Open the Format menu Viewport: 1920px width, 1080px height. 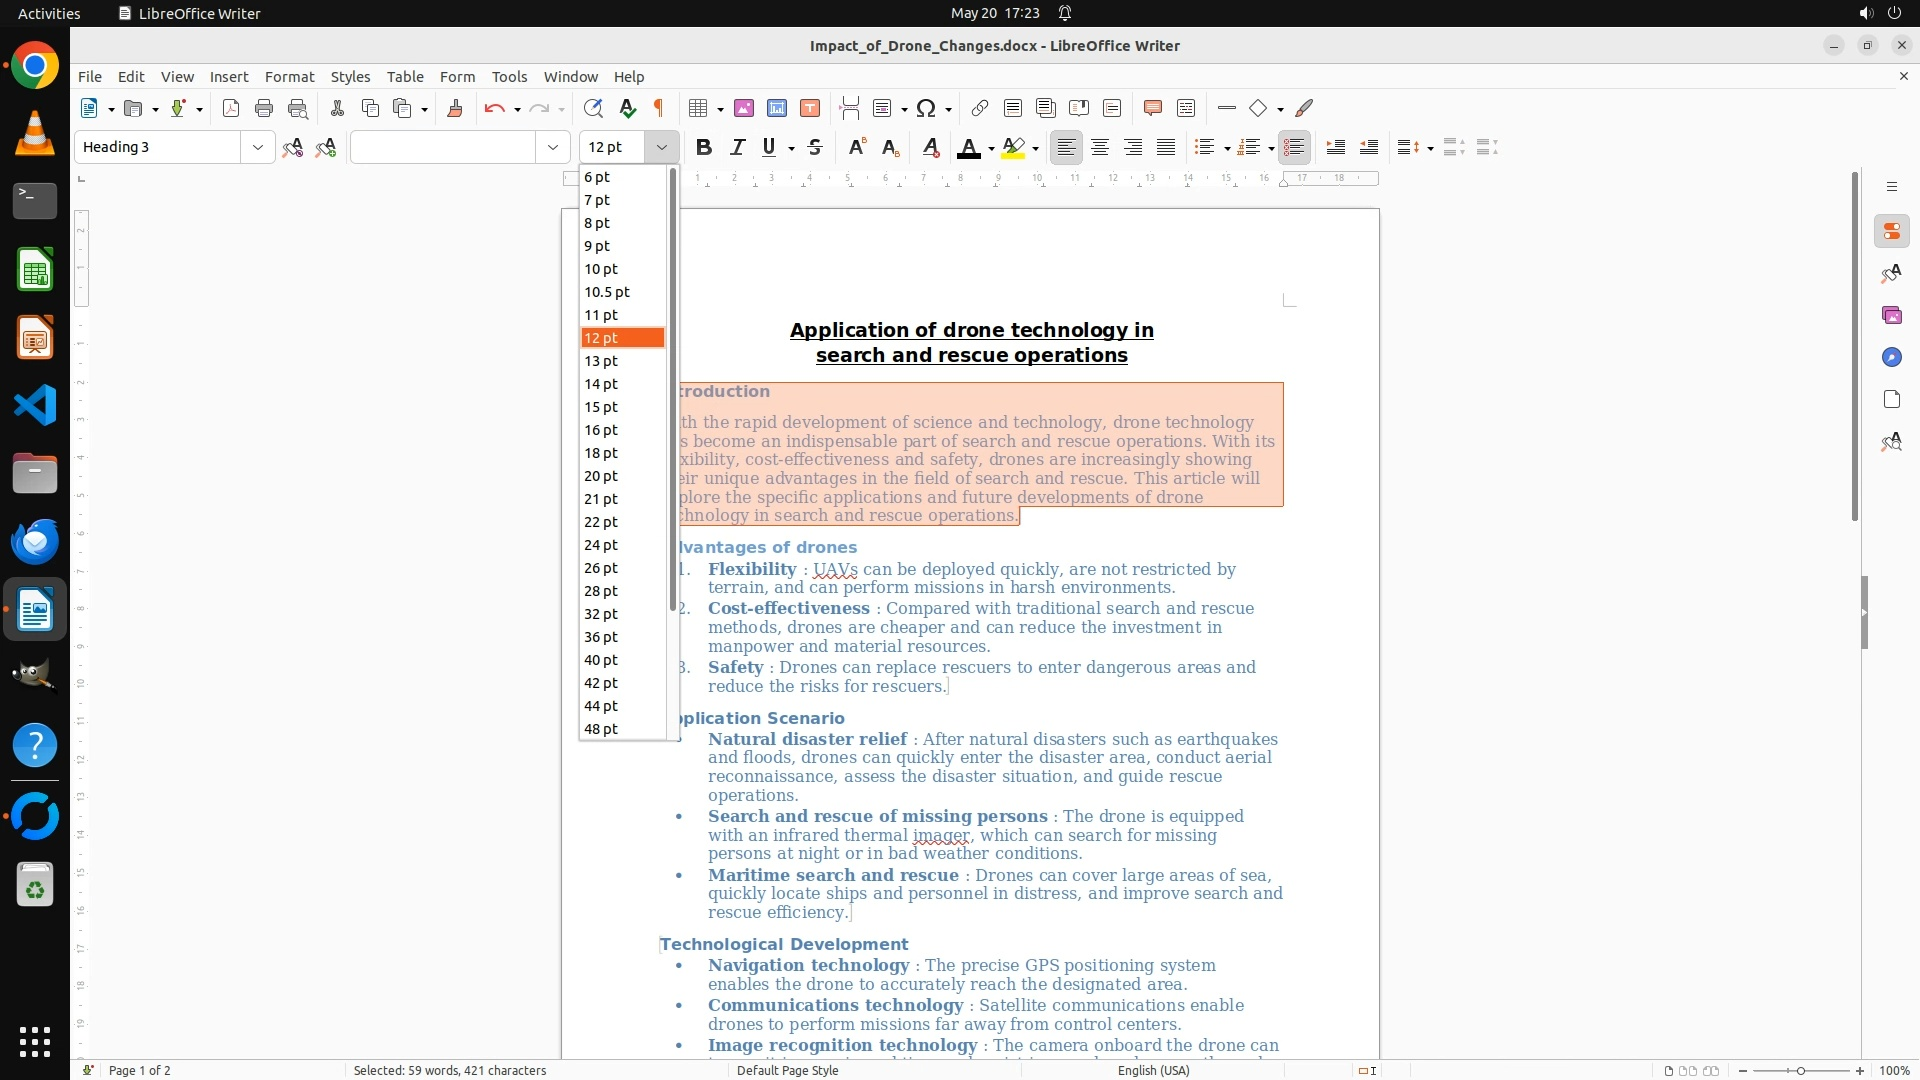click(x=289, y=76)
